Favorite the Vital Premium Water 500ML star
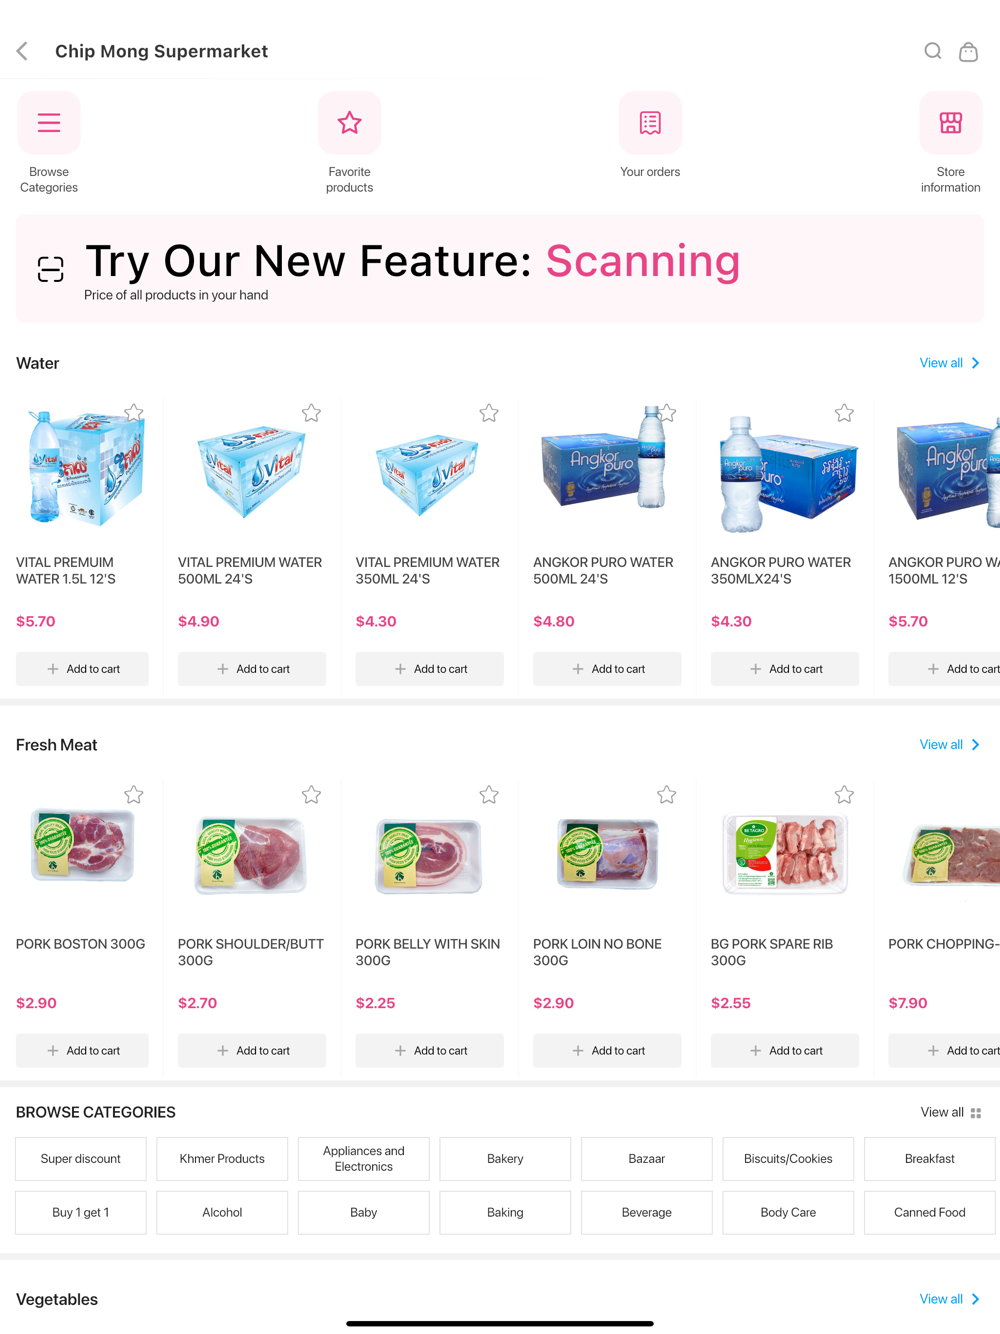This screenshot has width=1000, height=1334. (x=311, y=413)
